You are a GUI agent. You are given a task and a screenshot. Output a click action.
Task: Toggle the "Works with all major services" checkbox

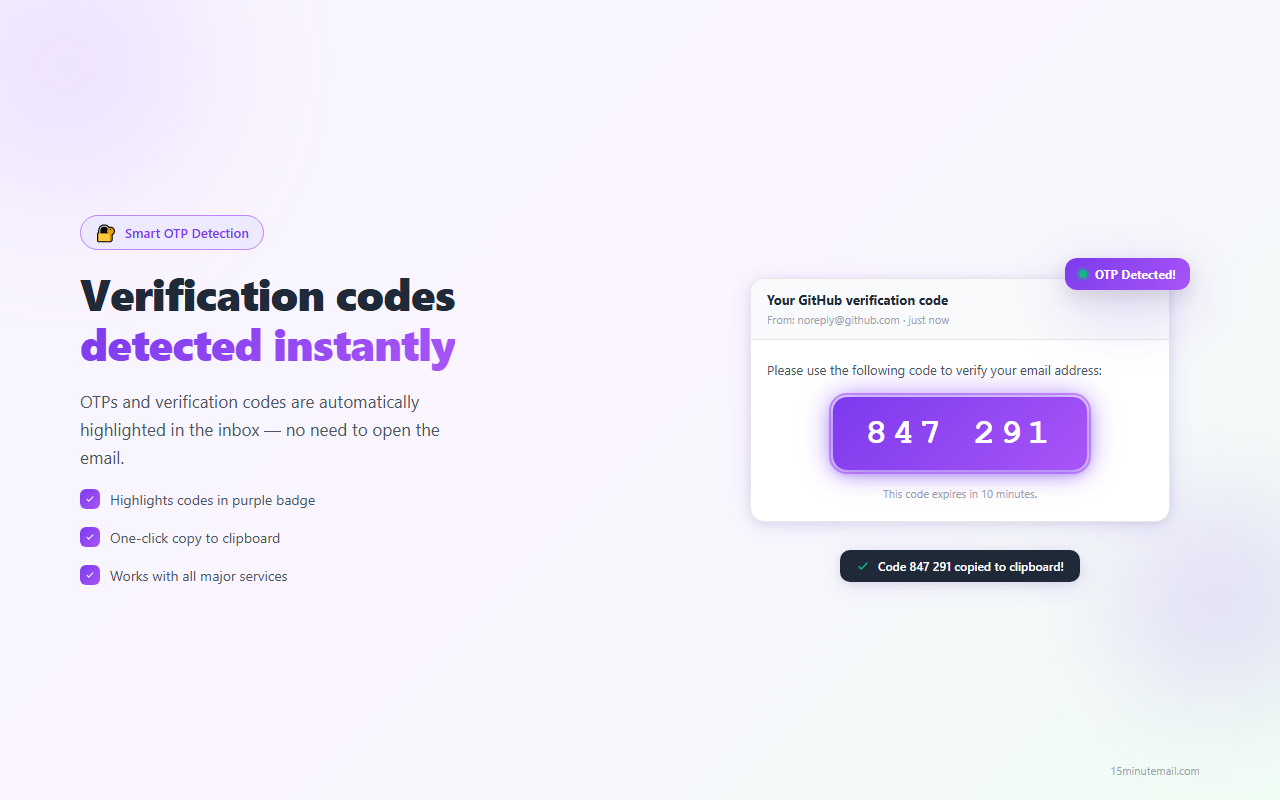coord(90,575)
